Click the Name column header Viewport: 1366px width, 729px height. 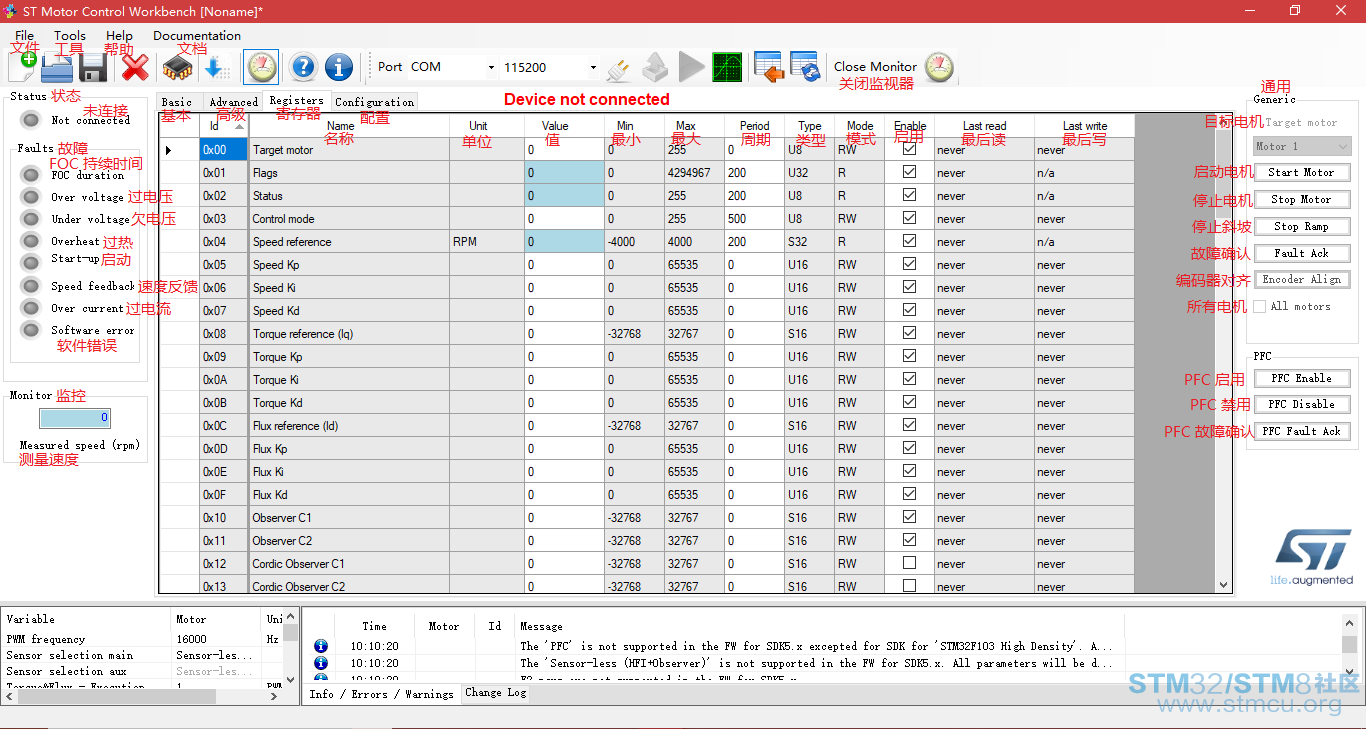pos(348,126)
